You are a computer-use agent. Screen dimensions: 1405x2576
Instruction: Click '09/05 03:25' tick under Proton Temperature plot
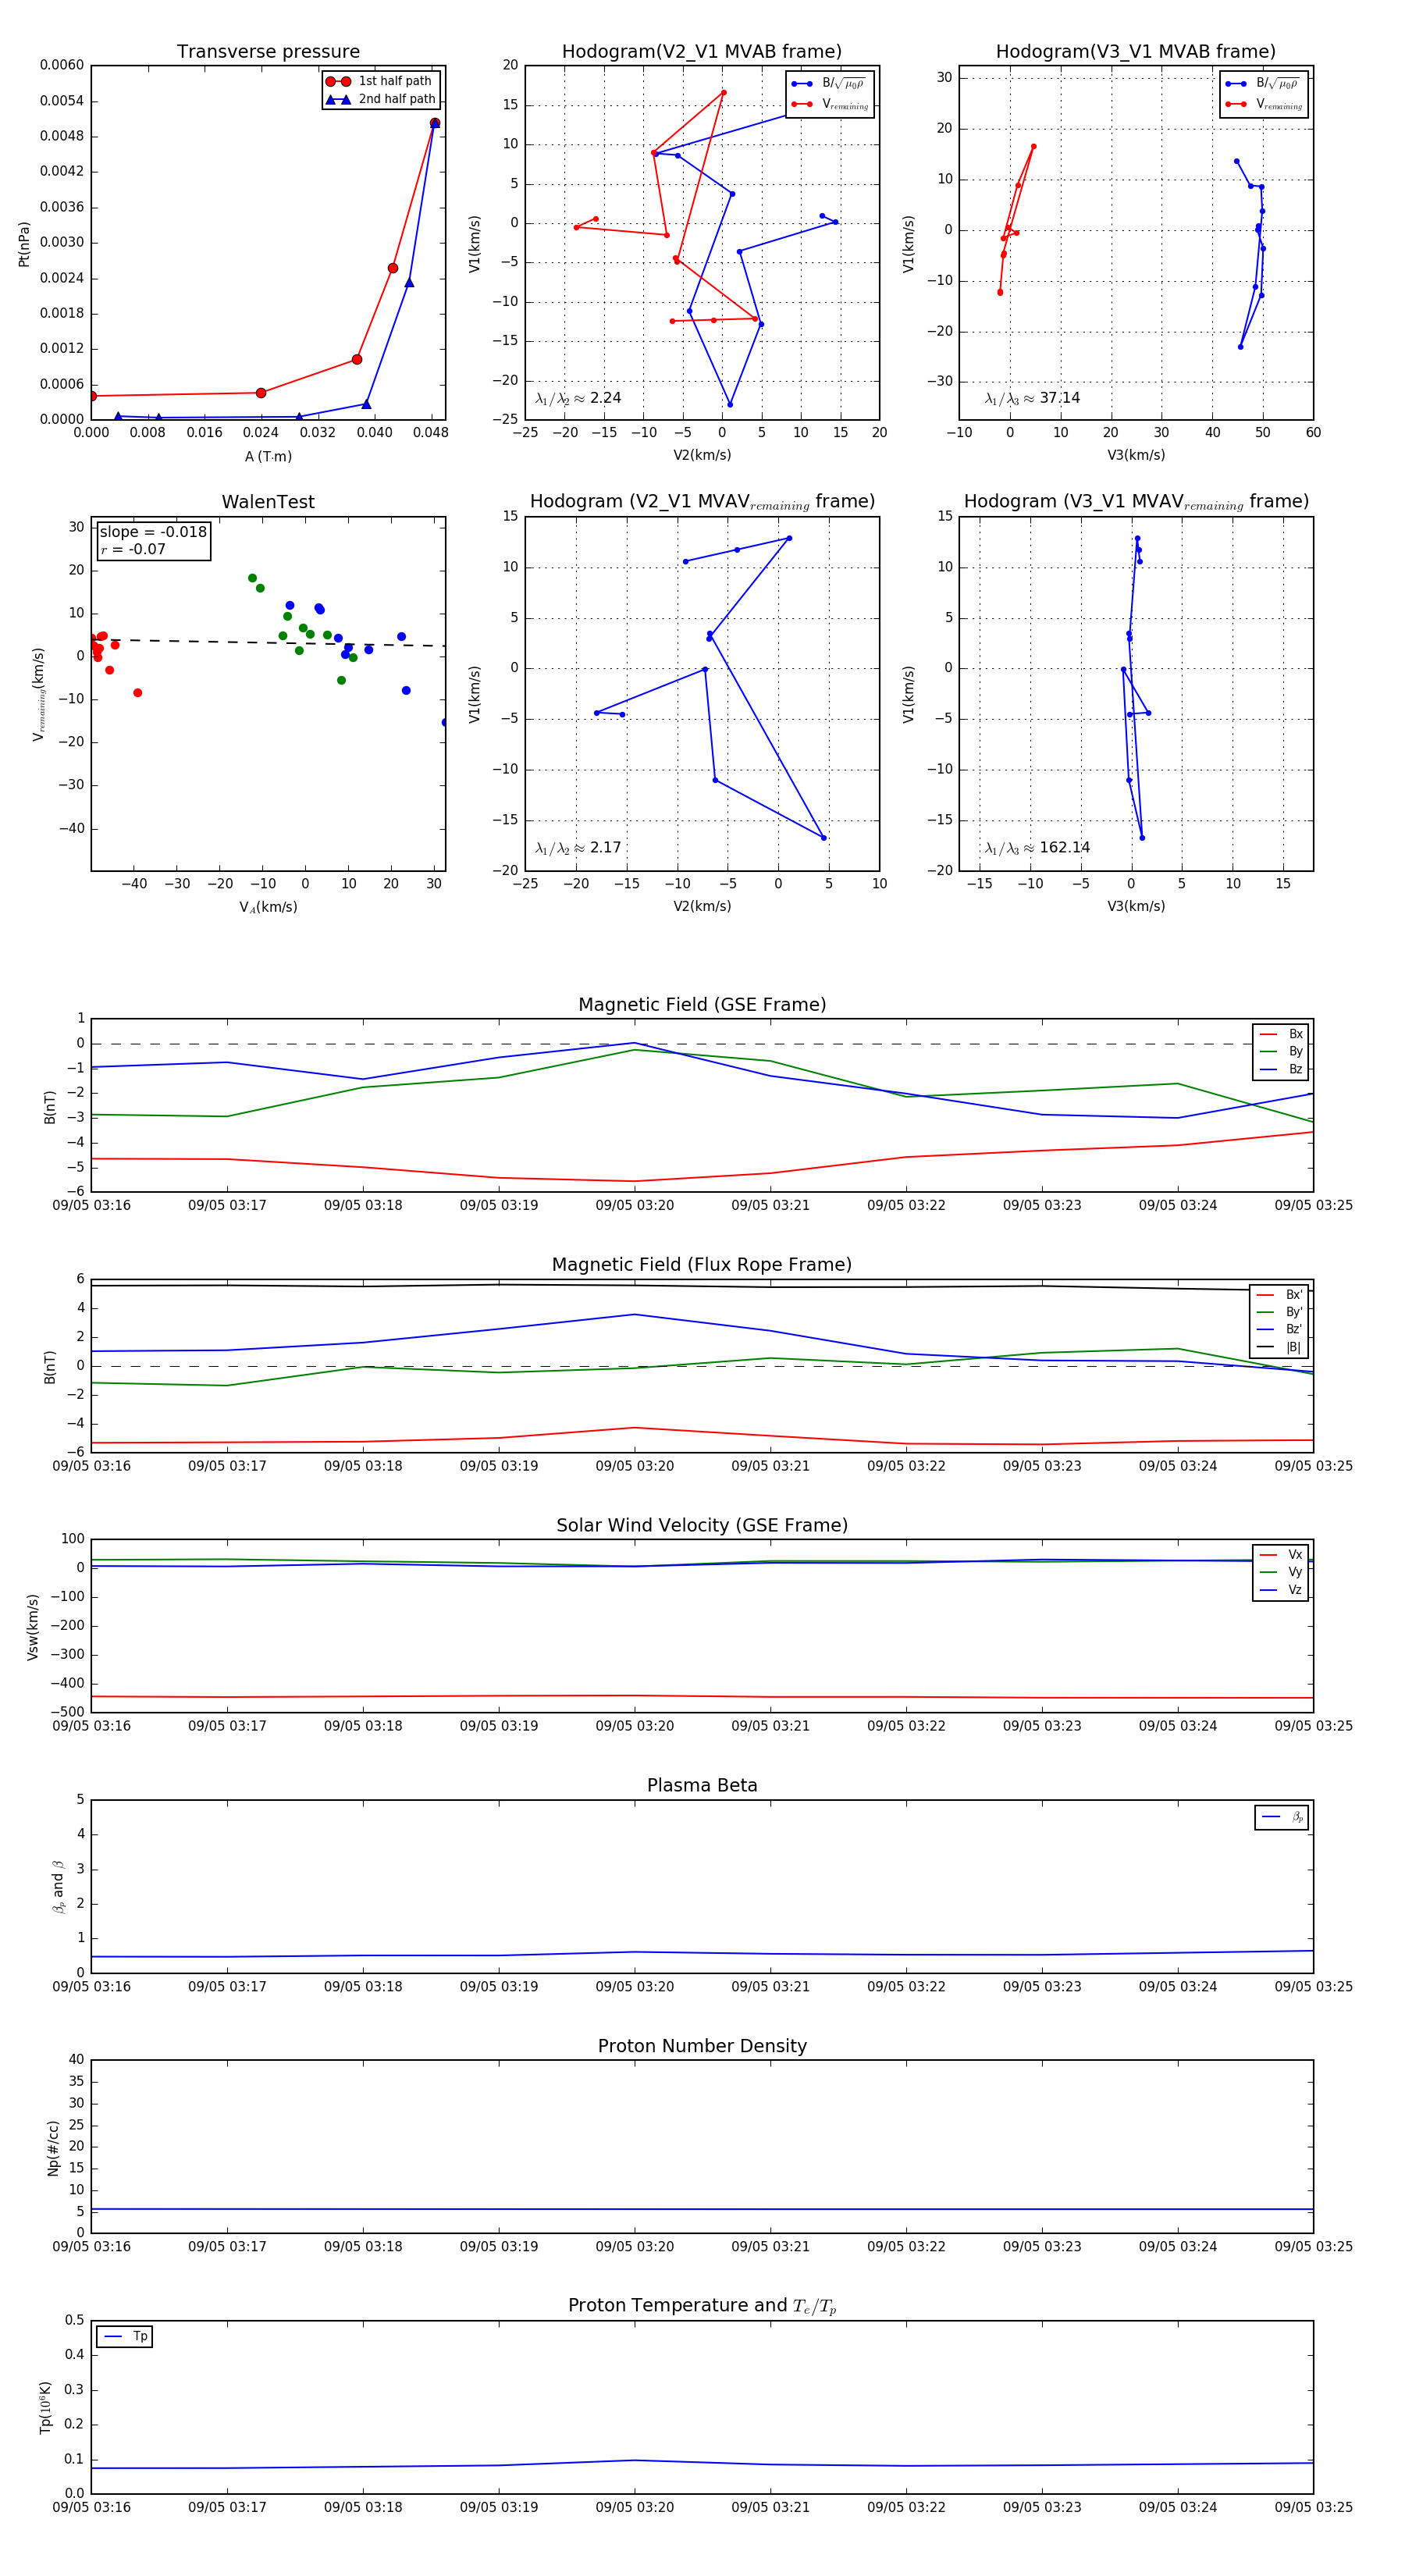click(x=1313, y=2507)
